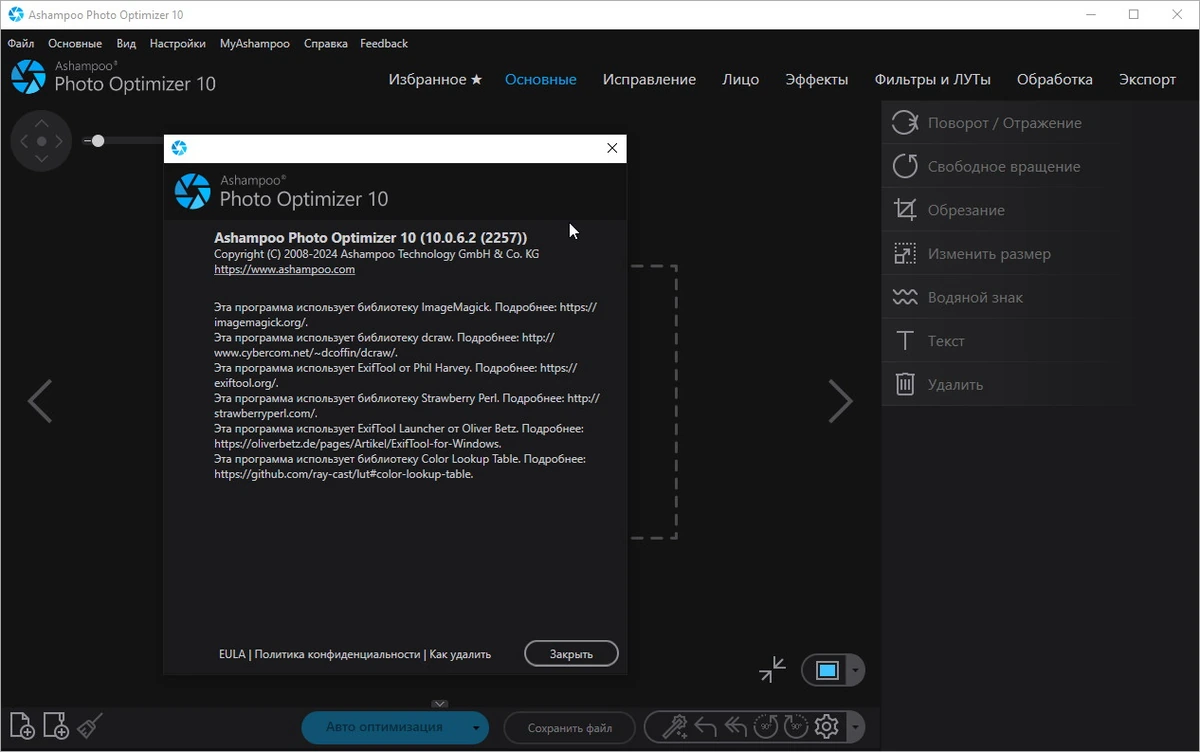Click the shrink to fit arrows icon
The image size is (1200, 752).
point(772,670)
